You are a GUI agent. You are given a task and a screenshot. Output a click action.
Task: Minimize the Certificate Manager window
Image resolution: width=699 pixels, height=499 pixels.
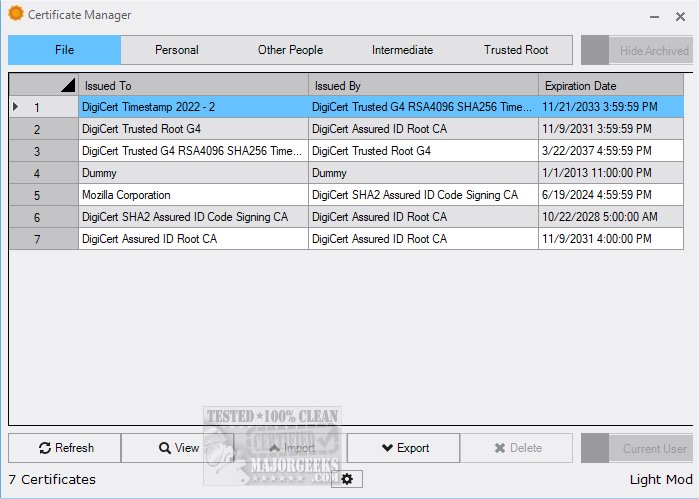click(653, 16)
